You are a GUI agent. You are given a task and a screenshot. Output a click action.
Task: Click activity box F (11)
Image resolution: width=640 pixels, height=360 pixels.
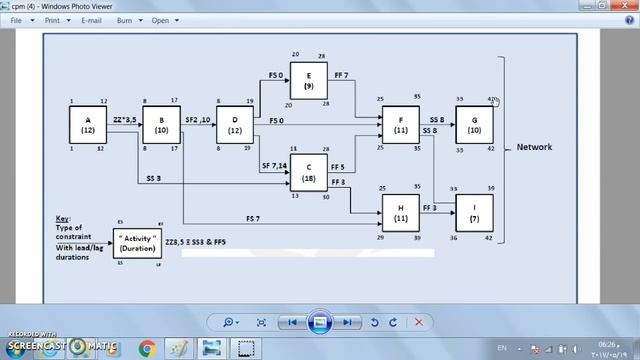pos(401,125)
